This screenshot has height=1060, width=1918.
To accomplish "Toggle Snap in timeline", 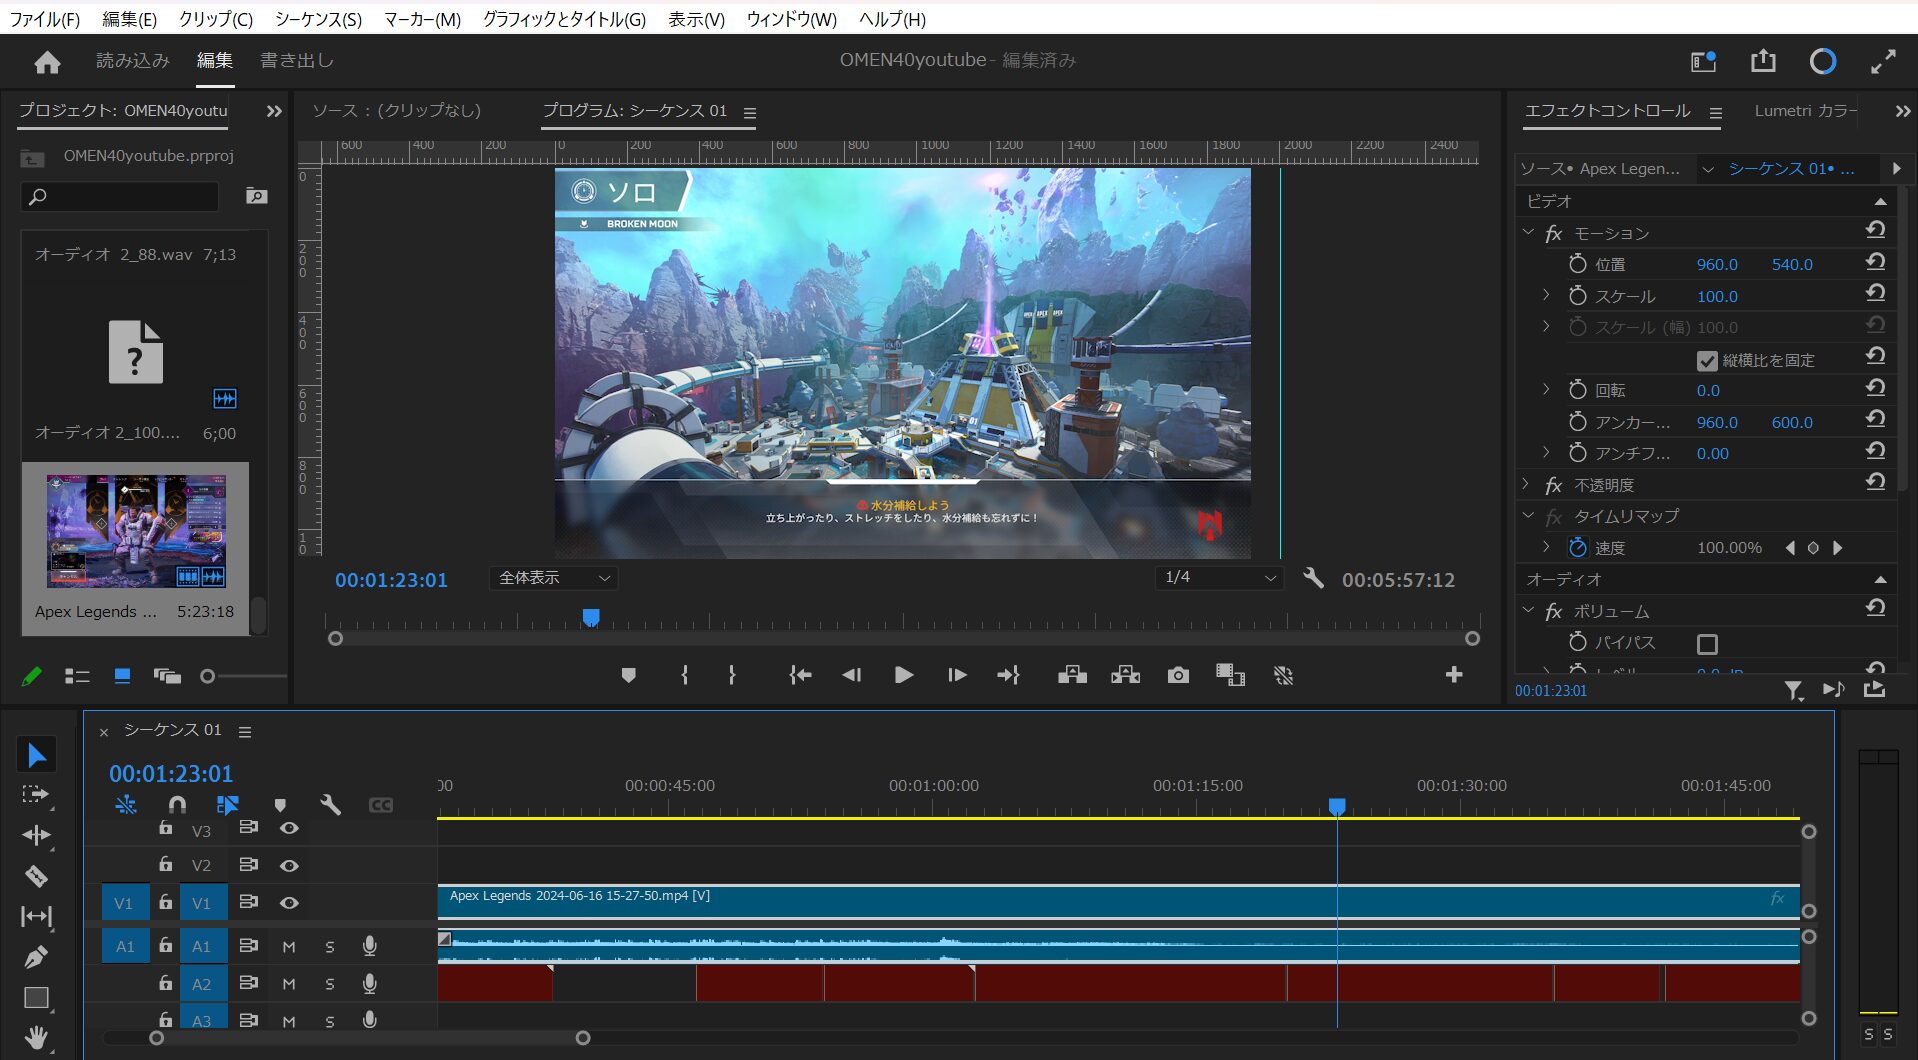I will 177,804.
